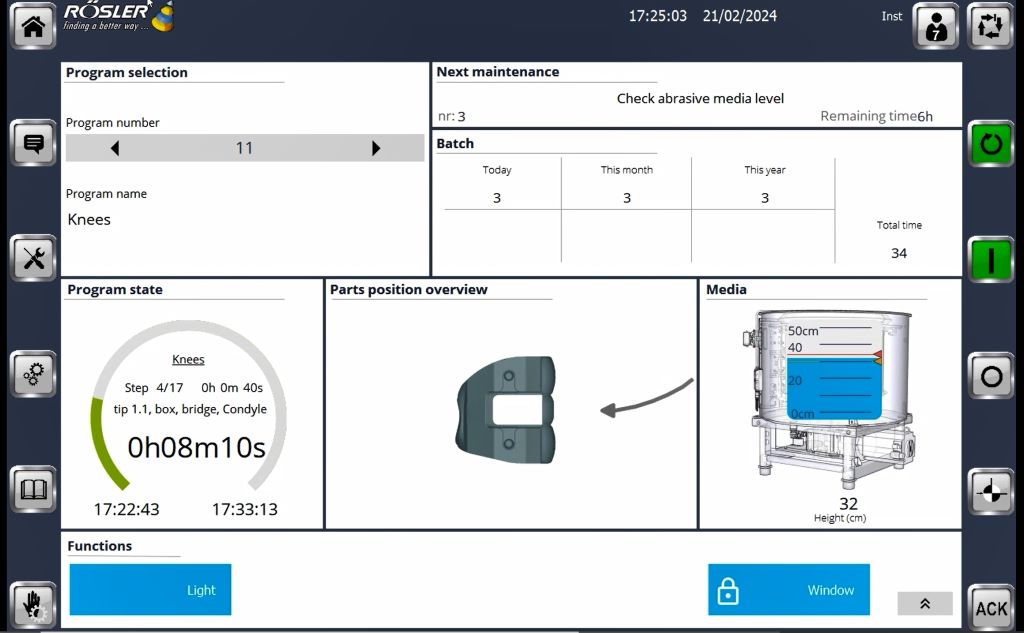Click the This month batch count
The width and height of the screenshot is (1024, 633).
click(627, 198)
